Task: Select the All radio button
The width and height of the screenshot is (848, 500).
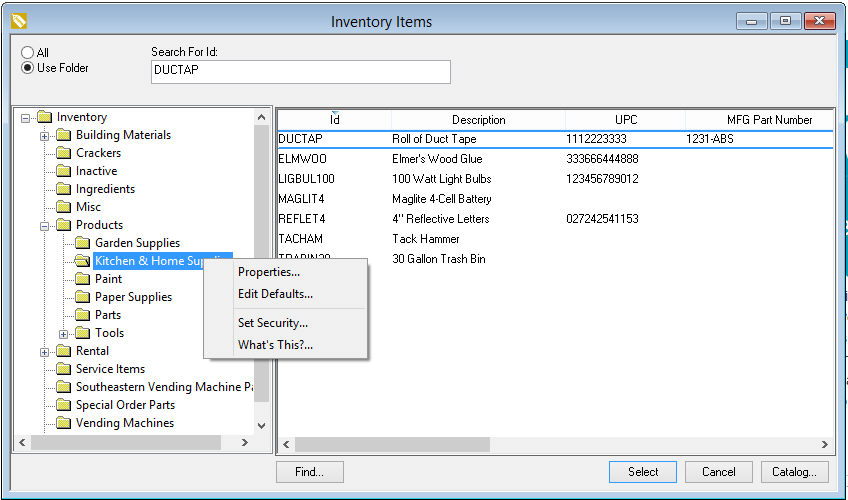Action: (x=28, y=53)
